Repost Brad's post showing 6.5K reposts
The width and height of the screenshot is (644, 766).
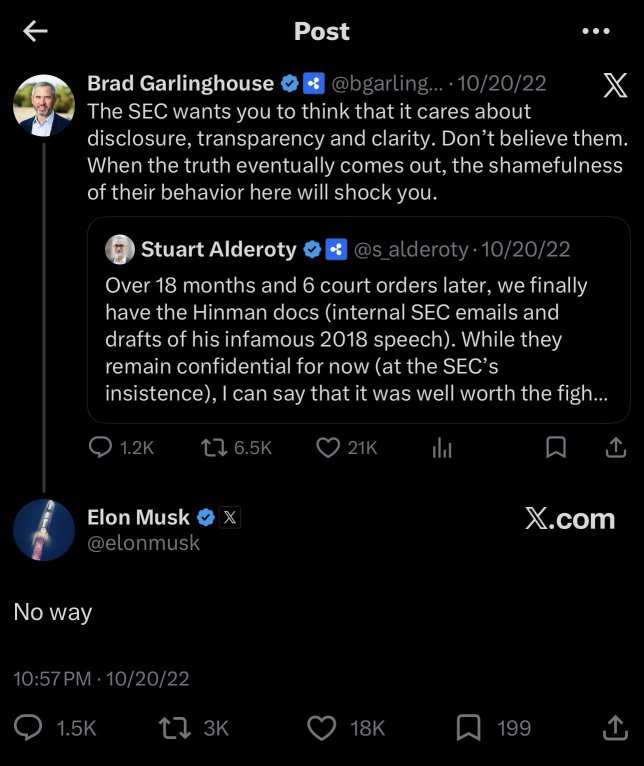click(x=237, y=447)
